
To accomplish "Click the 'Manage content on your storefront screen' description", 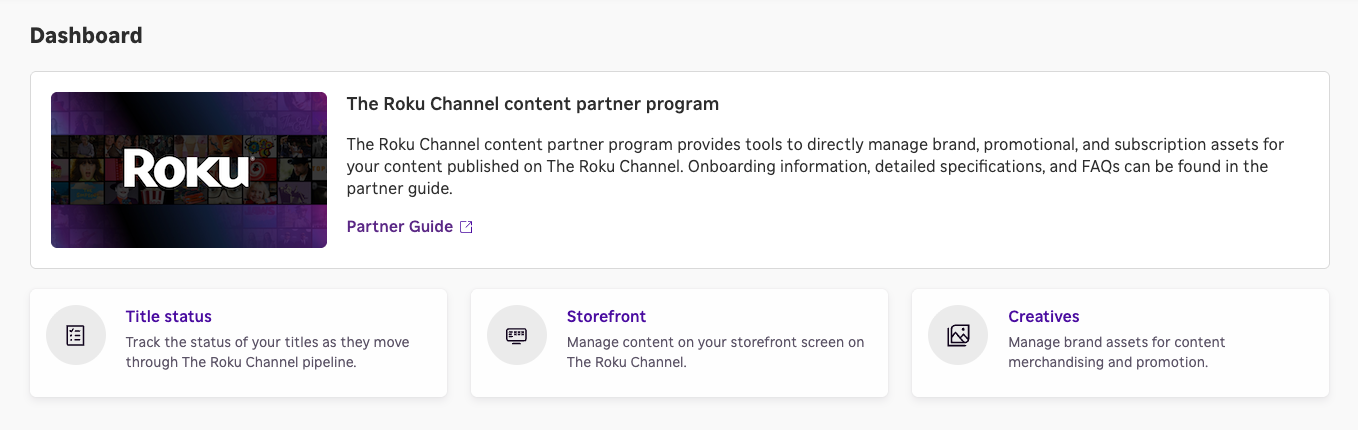I will coord(716,352).
